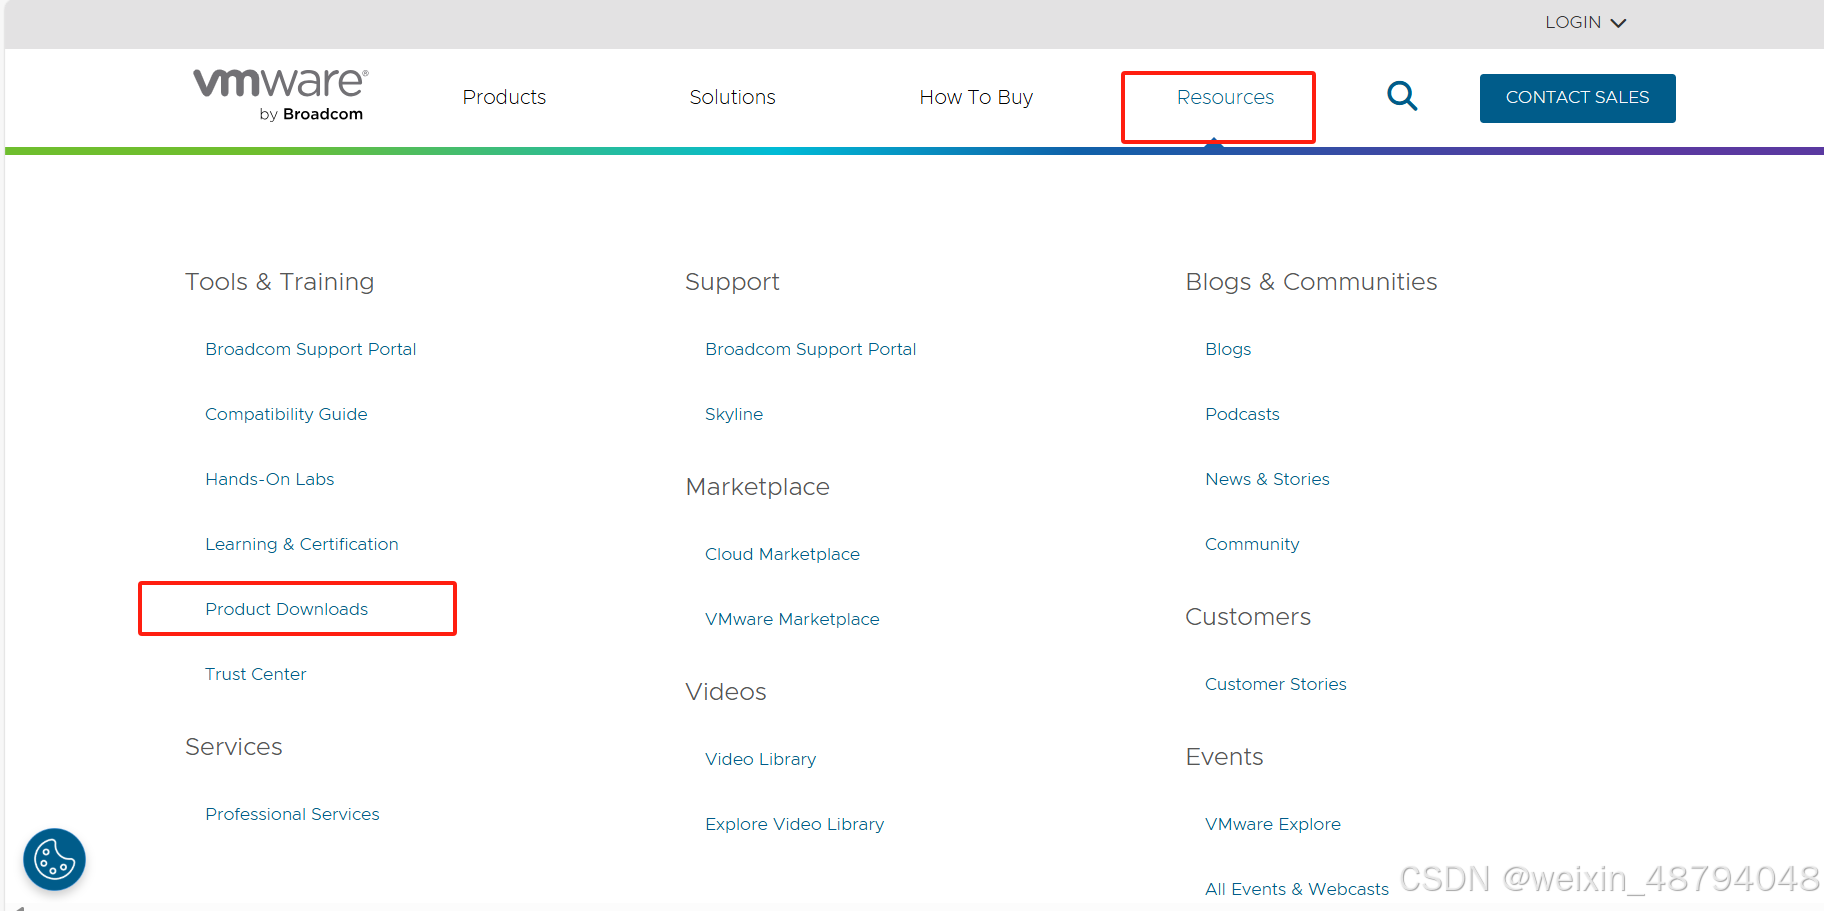Go to News & Stories

[1267, 479]
